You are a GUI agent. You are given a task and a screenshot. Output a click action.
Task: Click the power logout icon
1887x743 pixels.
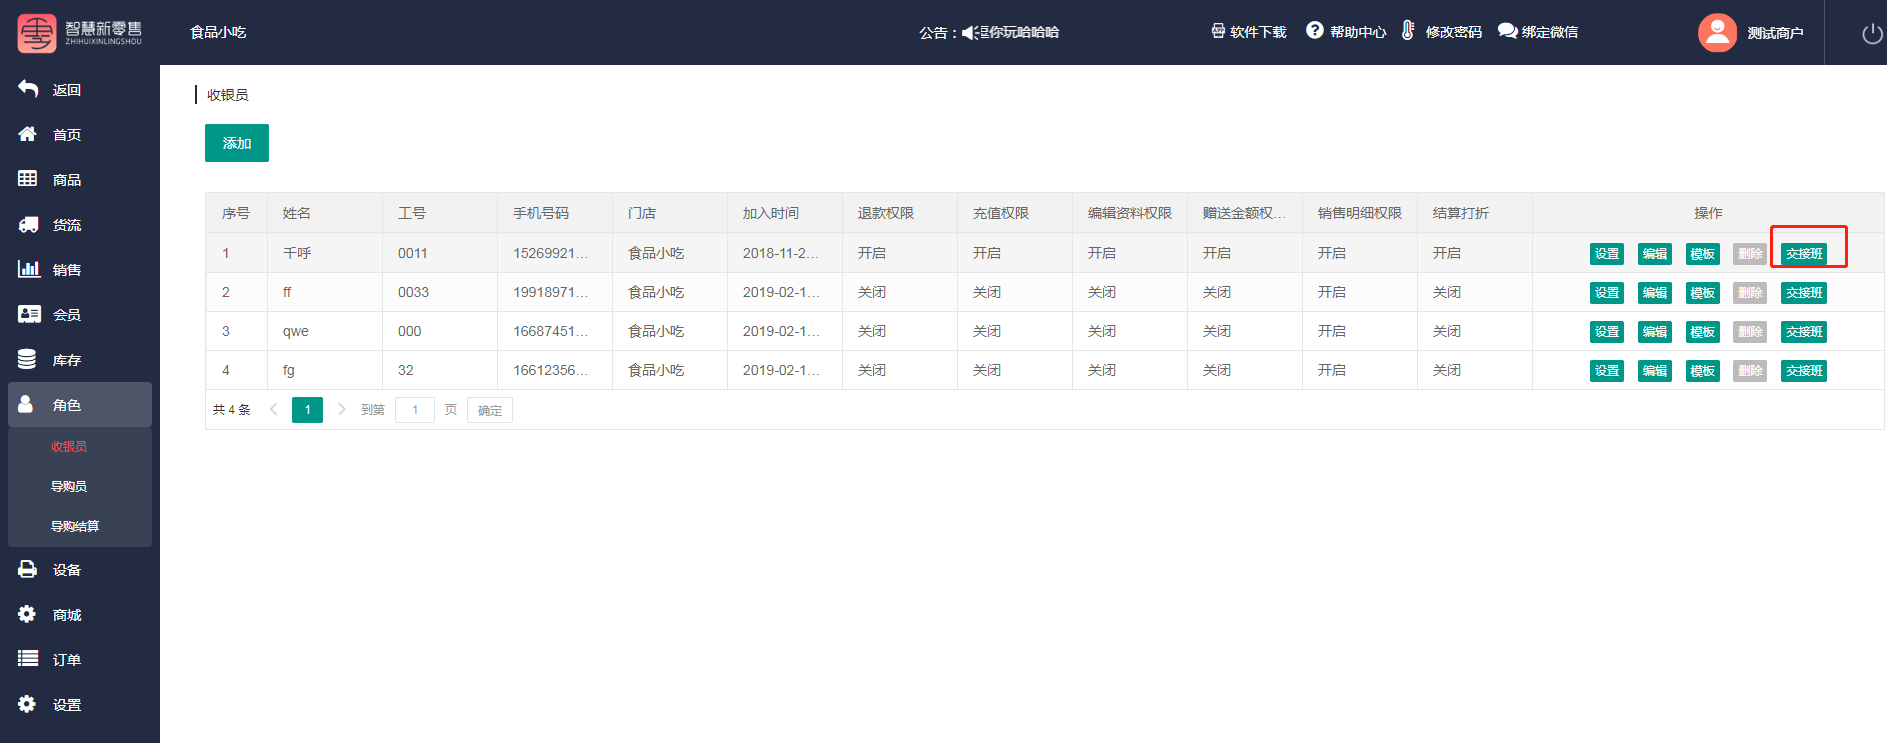click(1872, 34)
